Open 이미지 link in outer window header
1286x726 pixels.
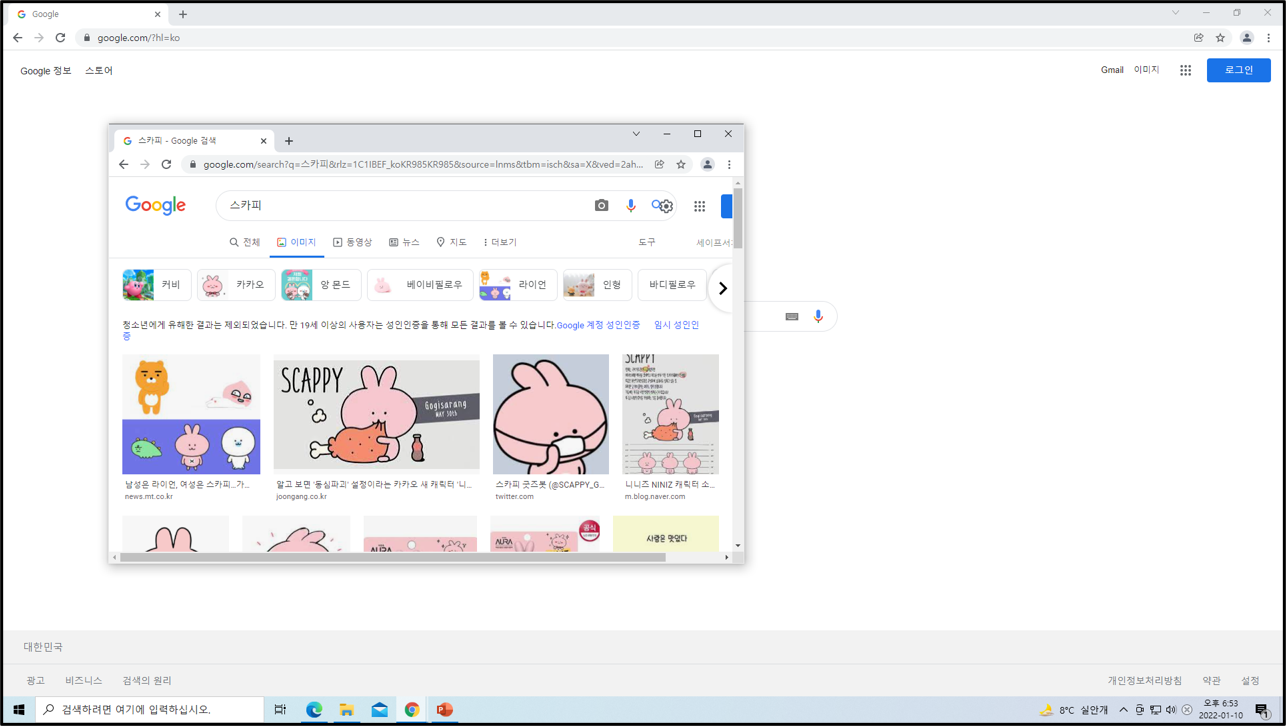coord(1146,70)
